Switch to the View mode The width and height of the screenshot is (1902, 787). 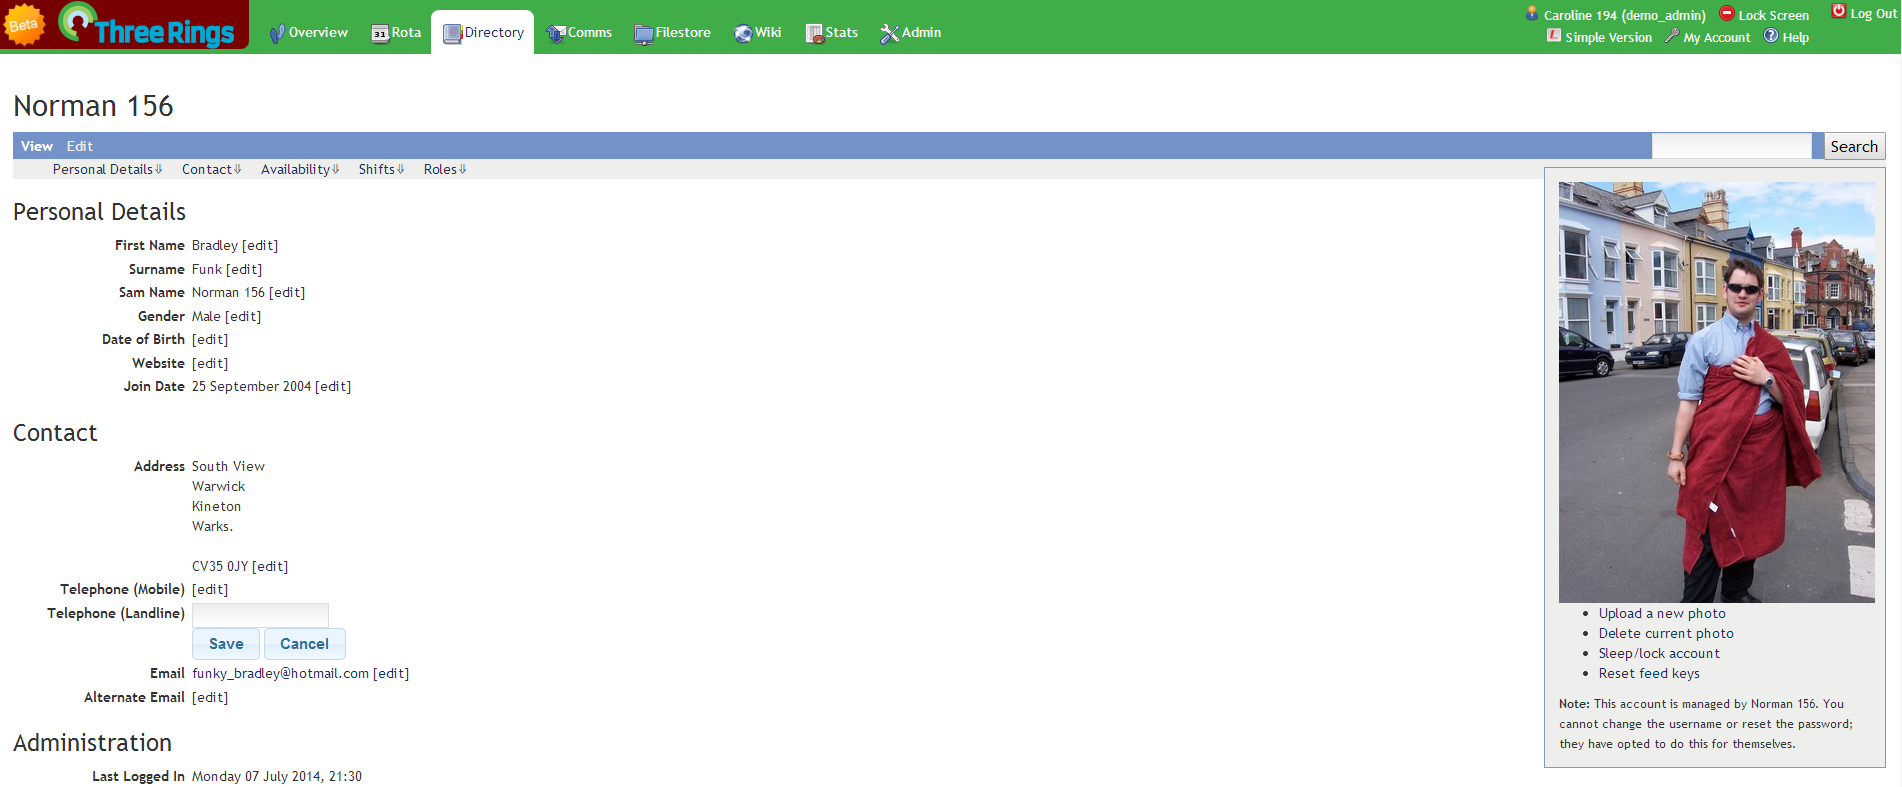pyautogui.click(x=37, y=146)
